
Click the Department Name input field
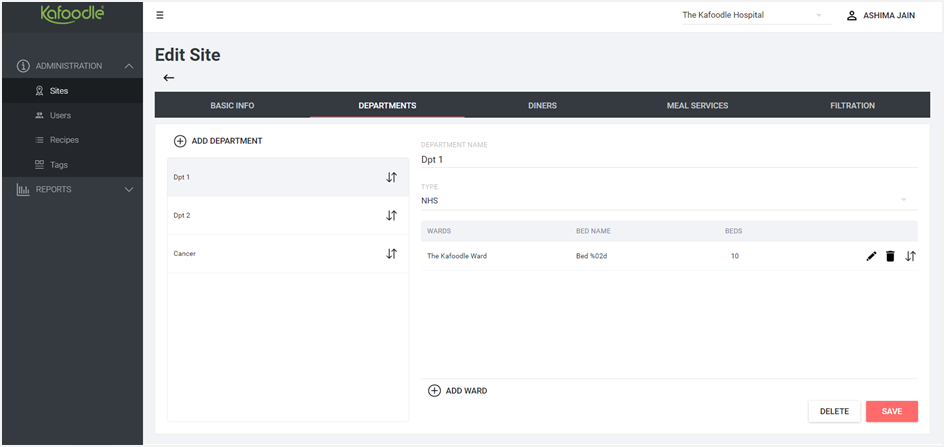669,160
